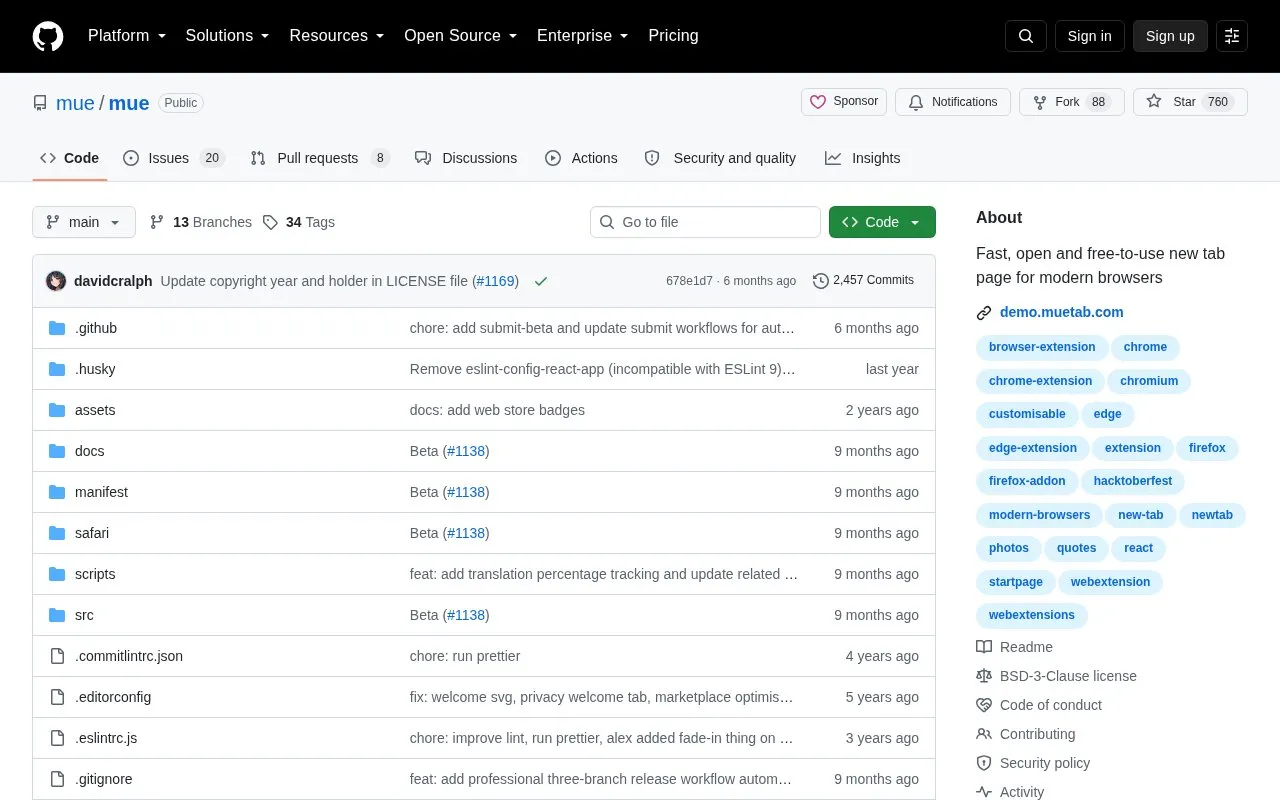The width and height of the screenshot is (1280, 800).
Task: Fork the mue repository
Action: pos(1072,102)
